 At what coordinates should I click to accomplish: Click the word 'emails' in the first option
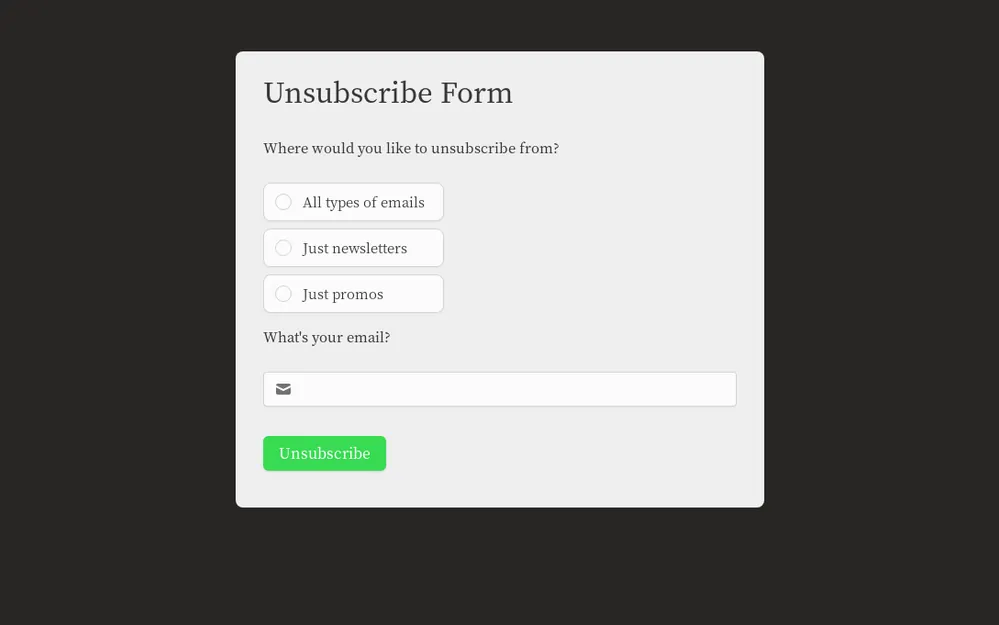pyautogui.click(x=402, y=202)
